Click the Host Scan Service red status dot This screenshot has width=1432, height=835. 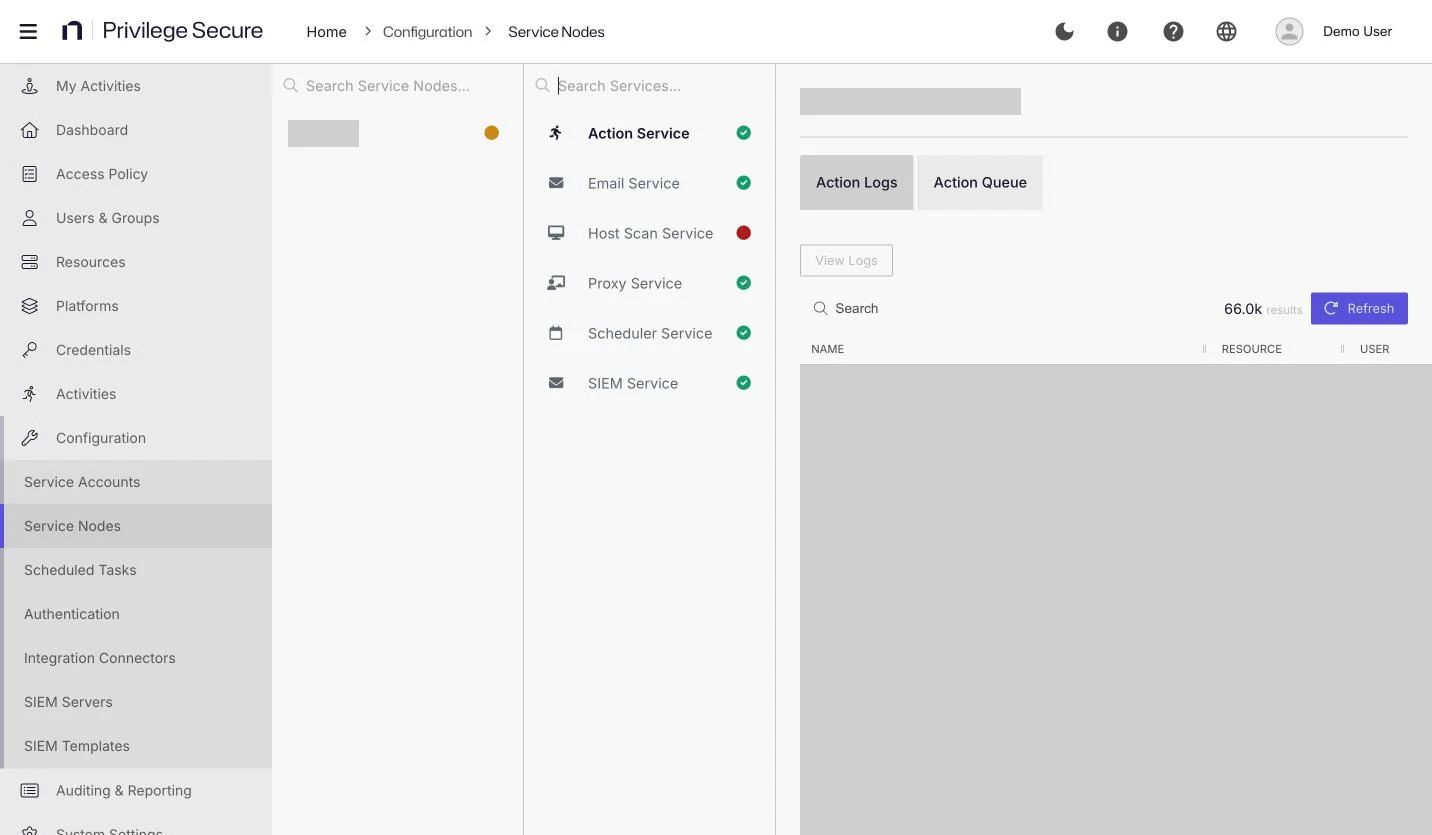(x=743, y=233)
